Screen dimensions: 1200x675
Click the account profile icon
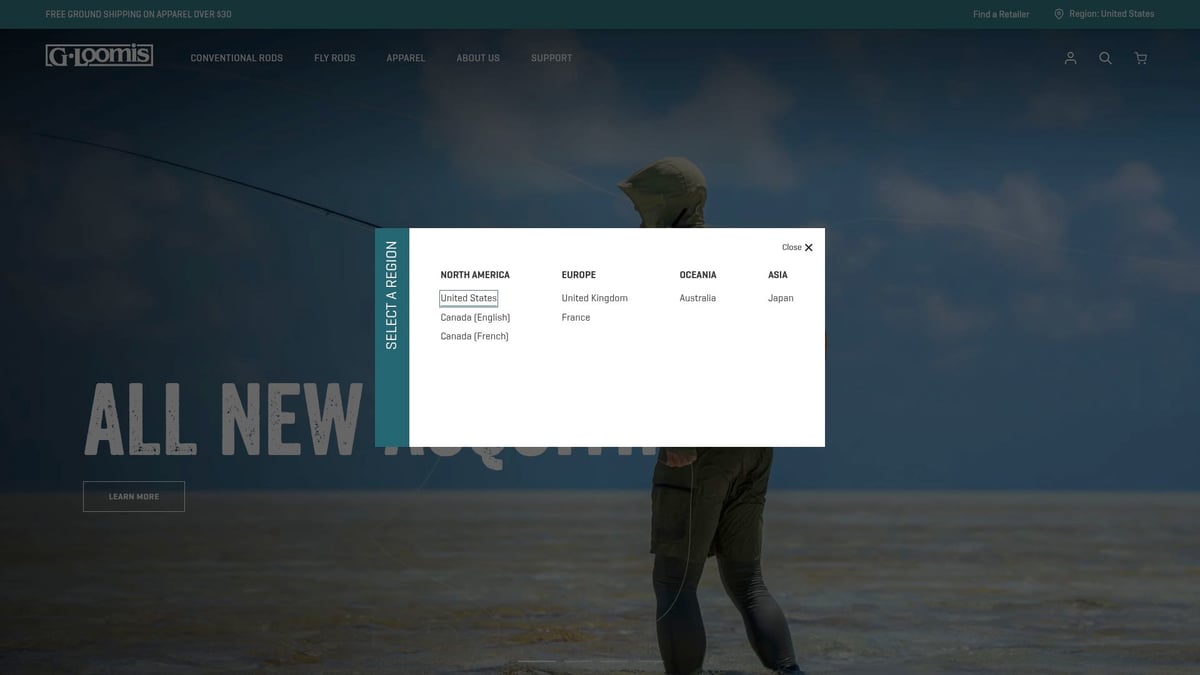pos(1070,57)
